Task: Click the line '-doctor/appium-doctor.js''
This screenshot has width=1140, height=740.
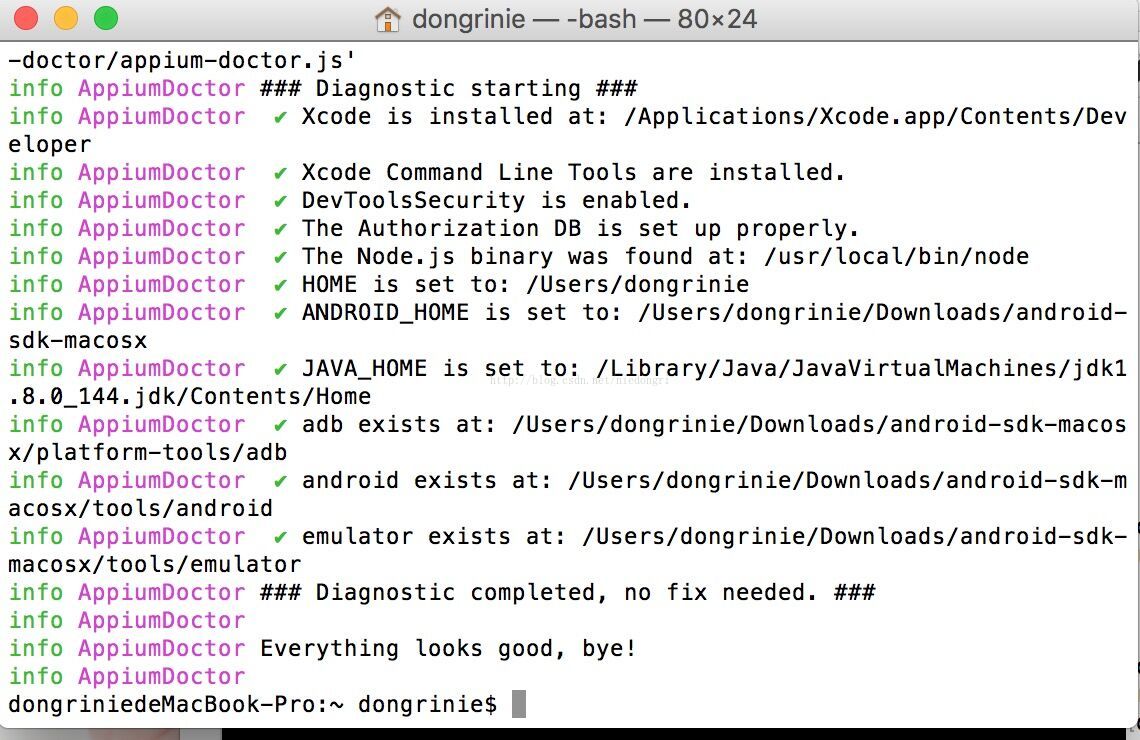Action: 181,60
